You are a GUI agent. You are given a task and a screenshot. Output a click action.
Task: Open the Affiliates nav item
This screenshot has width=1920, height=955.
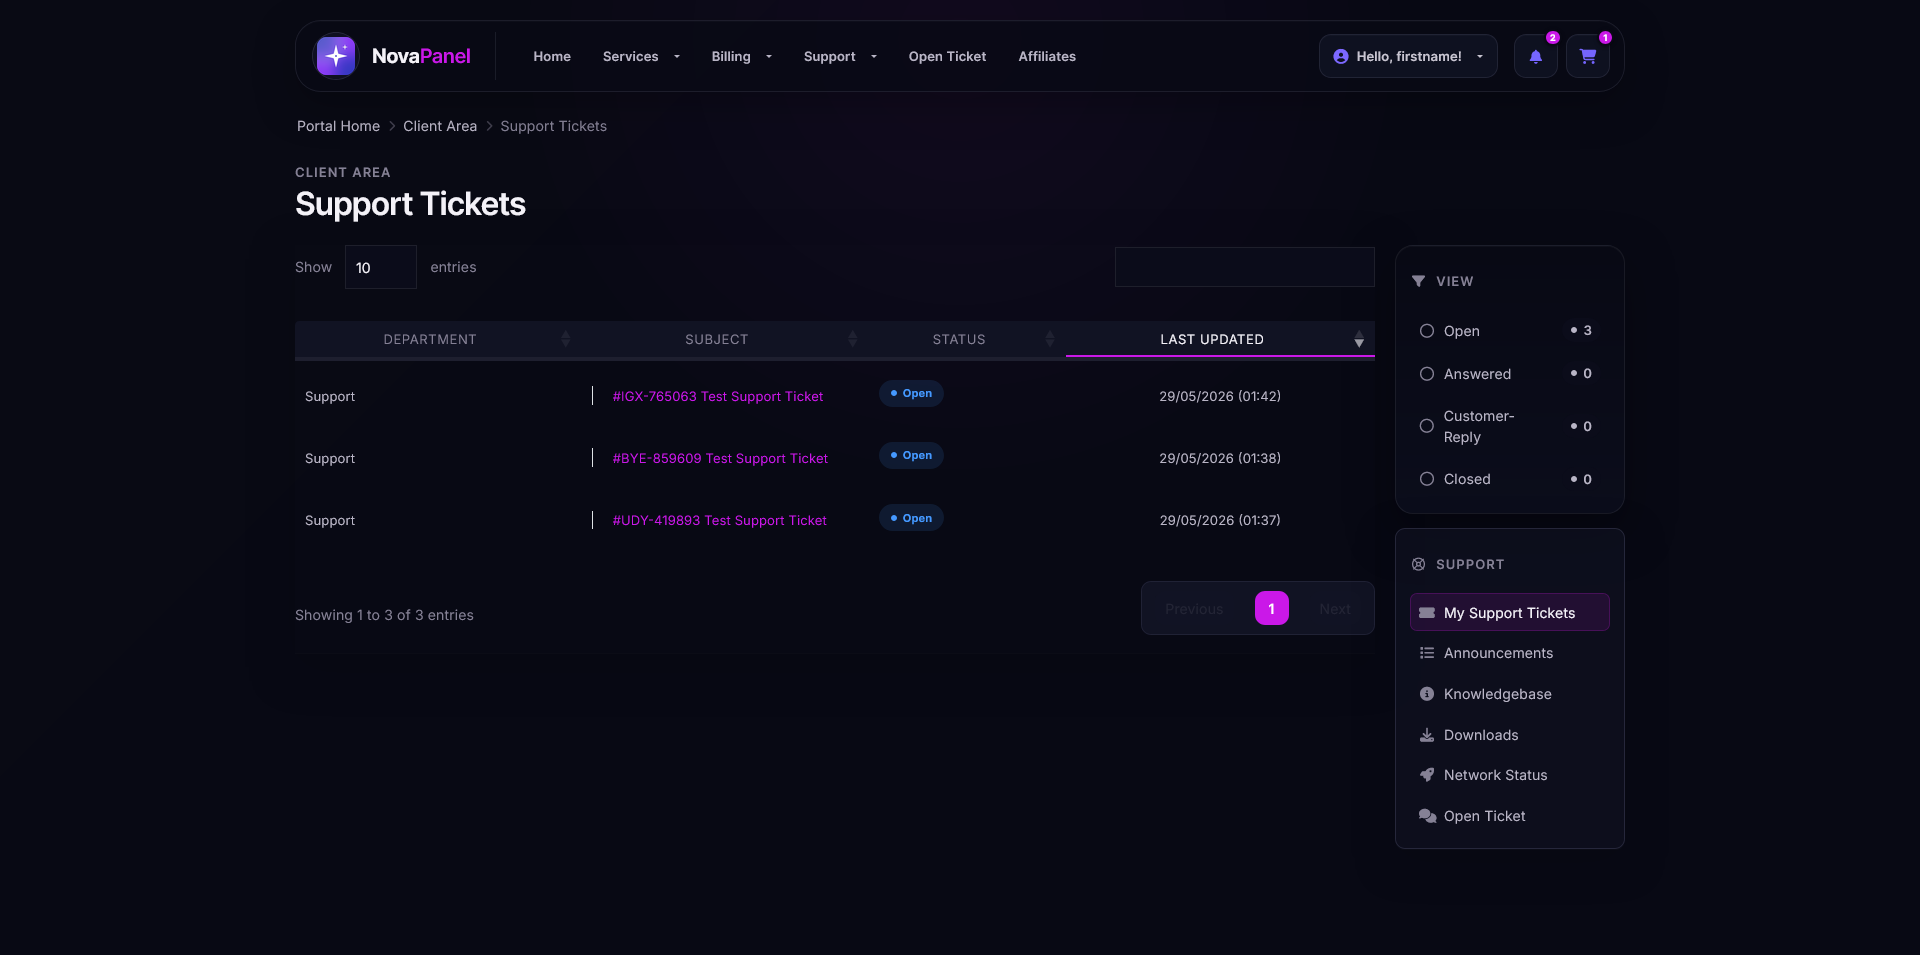[1047, 56]
